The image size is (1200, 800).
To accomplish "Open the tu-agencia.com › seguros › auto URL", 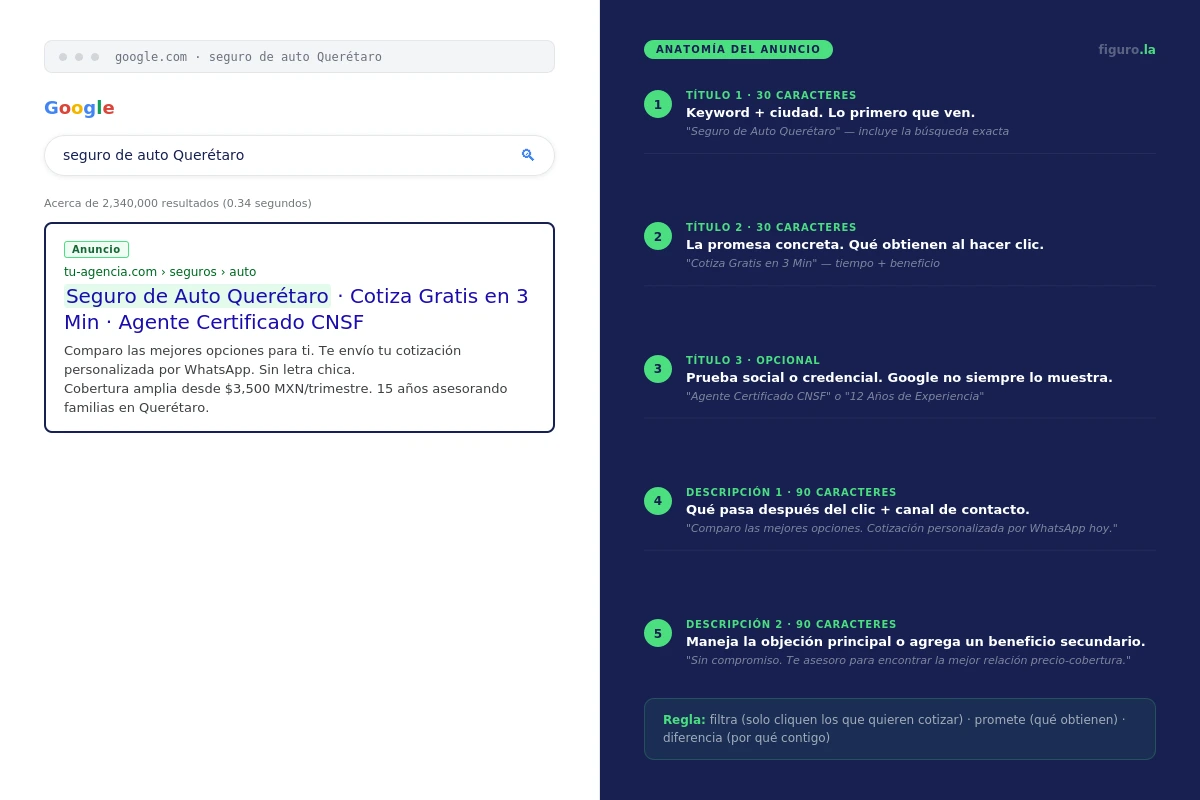I will point(160,272).
